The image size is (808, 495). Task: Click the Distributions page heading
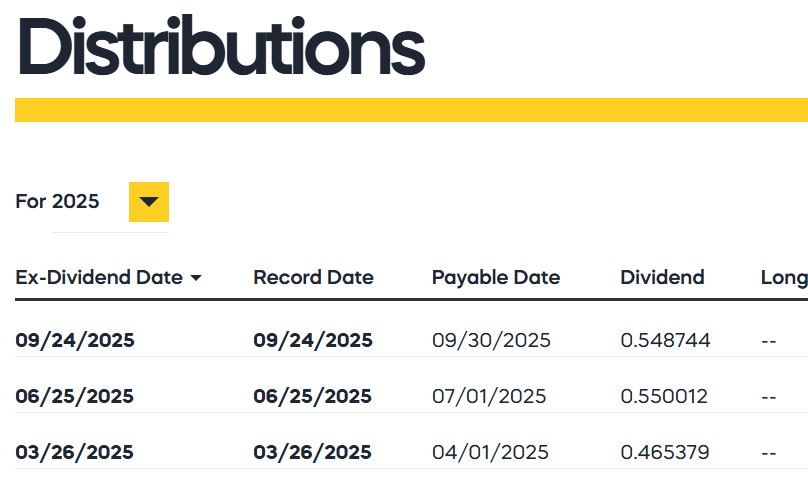point(222,46)
